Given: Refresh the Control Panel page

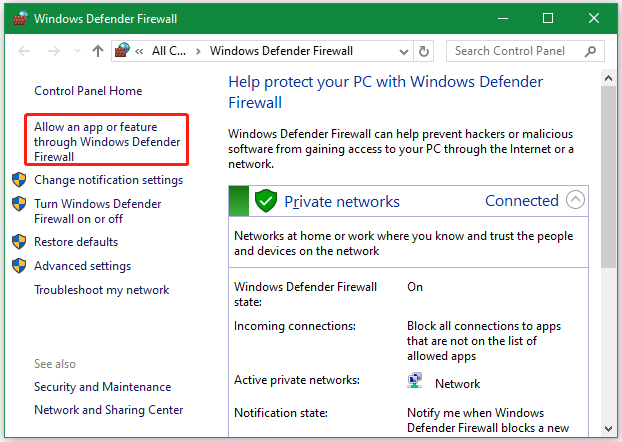Looking at the screenshot, I should point(424,51).
